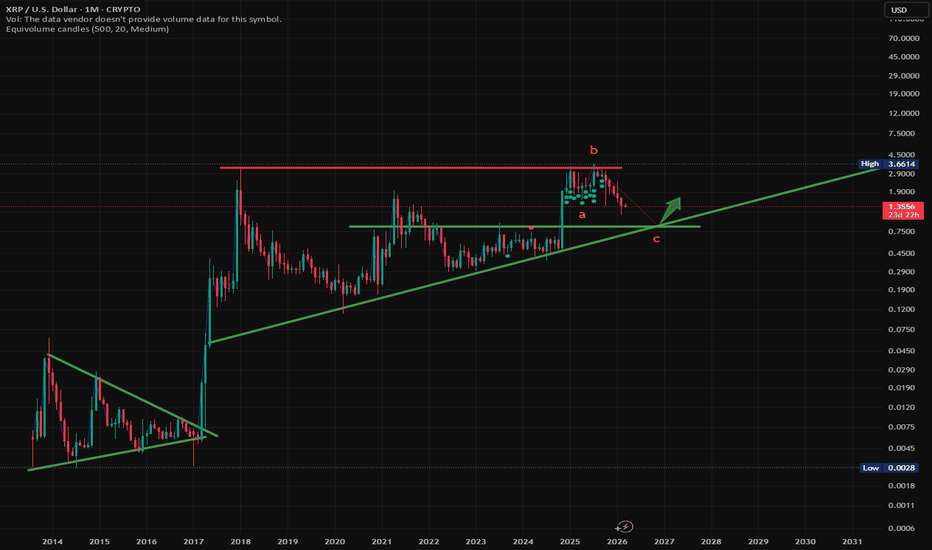Select the red horizontal resistance line
This screenshot has height=550, width=932.
(421, 168)
